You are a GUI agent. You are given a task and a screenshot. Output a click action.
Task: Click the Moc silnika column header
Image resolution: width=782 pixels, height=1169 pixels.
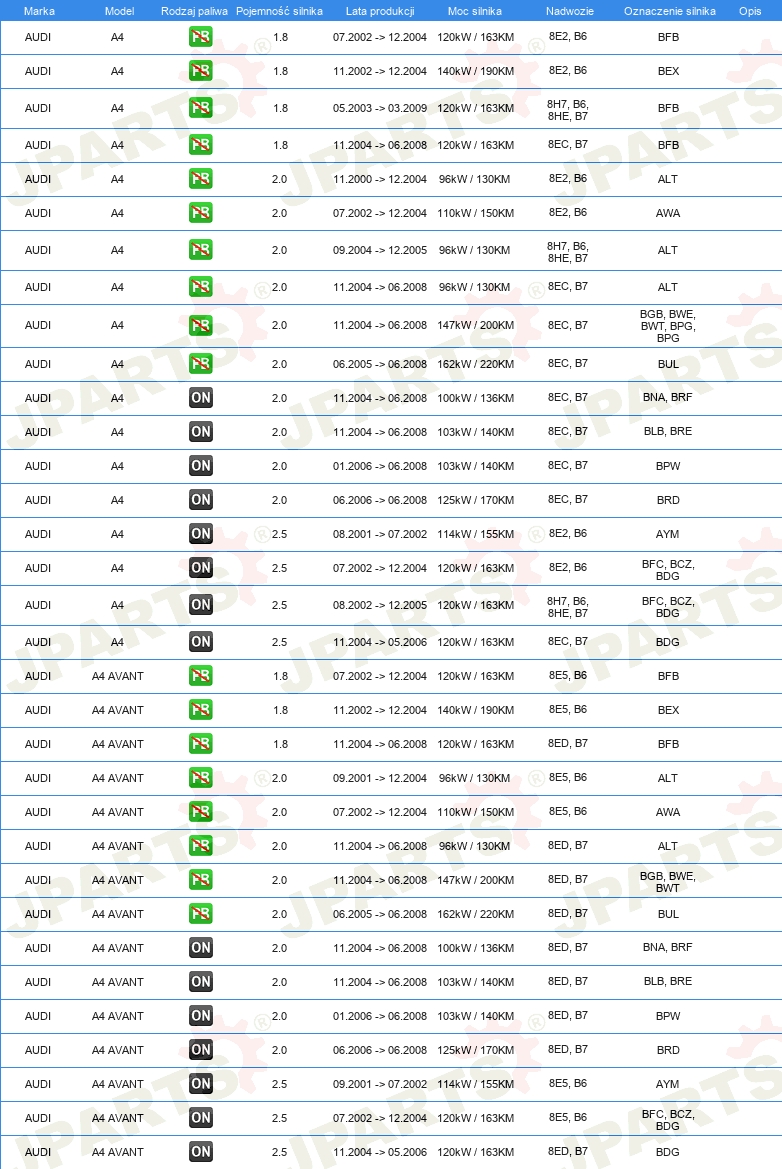point(475,11)
